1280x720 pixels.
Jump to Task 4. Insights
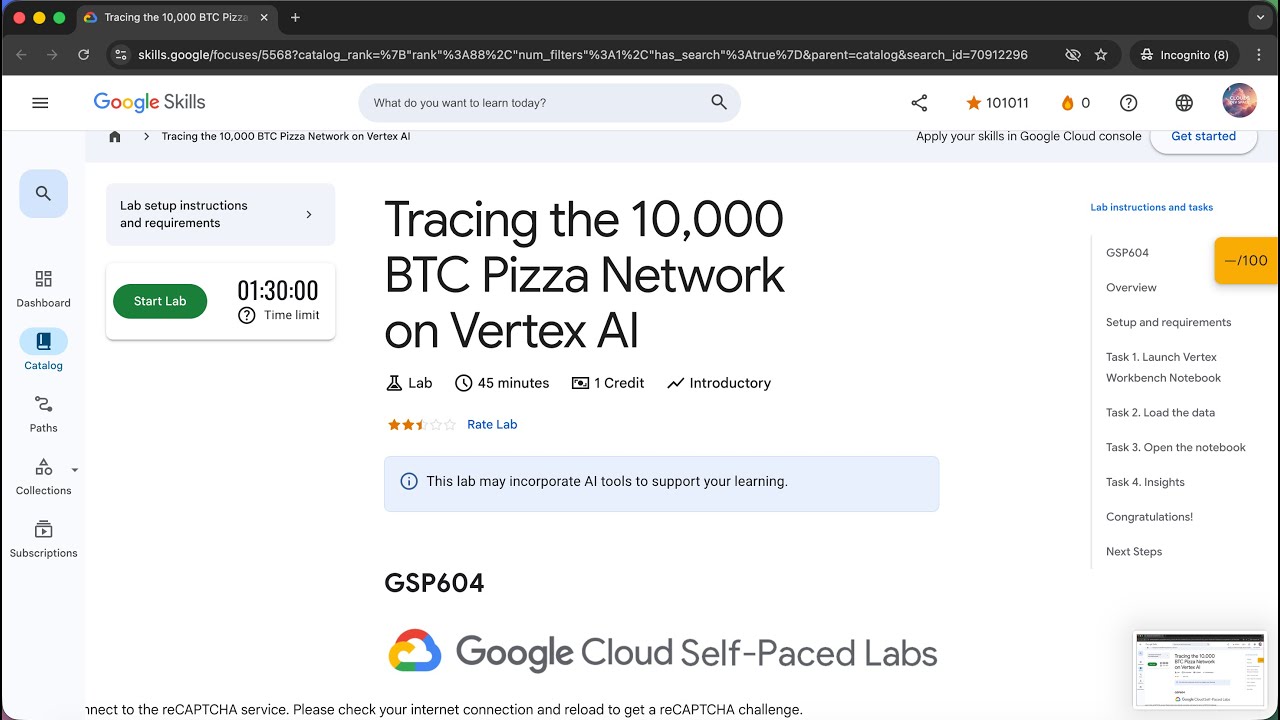pos(1145,482)
